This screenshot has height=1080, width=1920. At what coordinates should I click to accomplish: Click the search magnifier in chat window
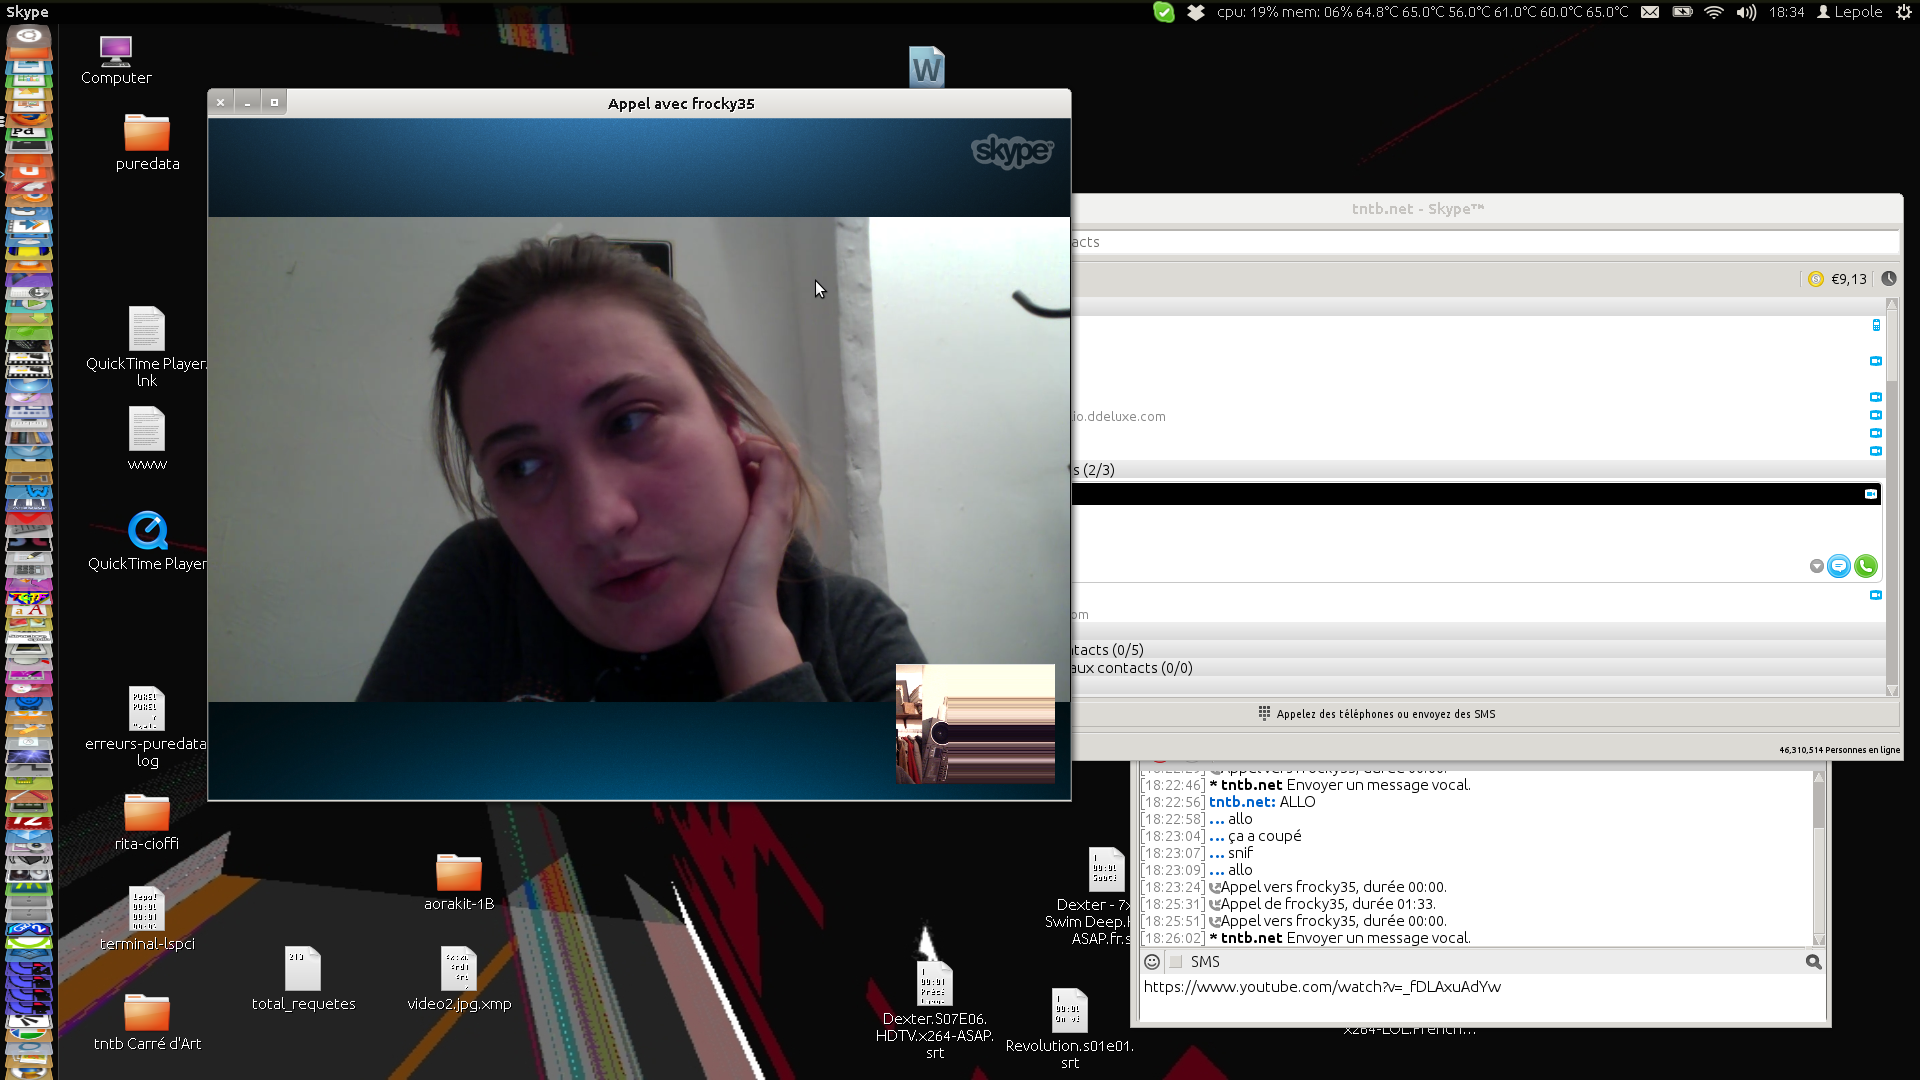pos(1813,962)
